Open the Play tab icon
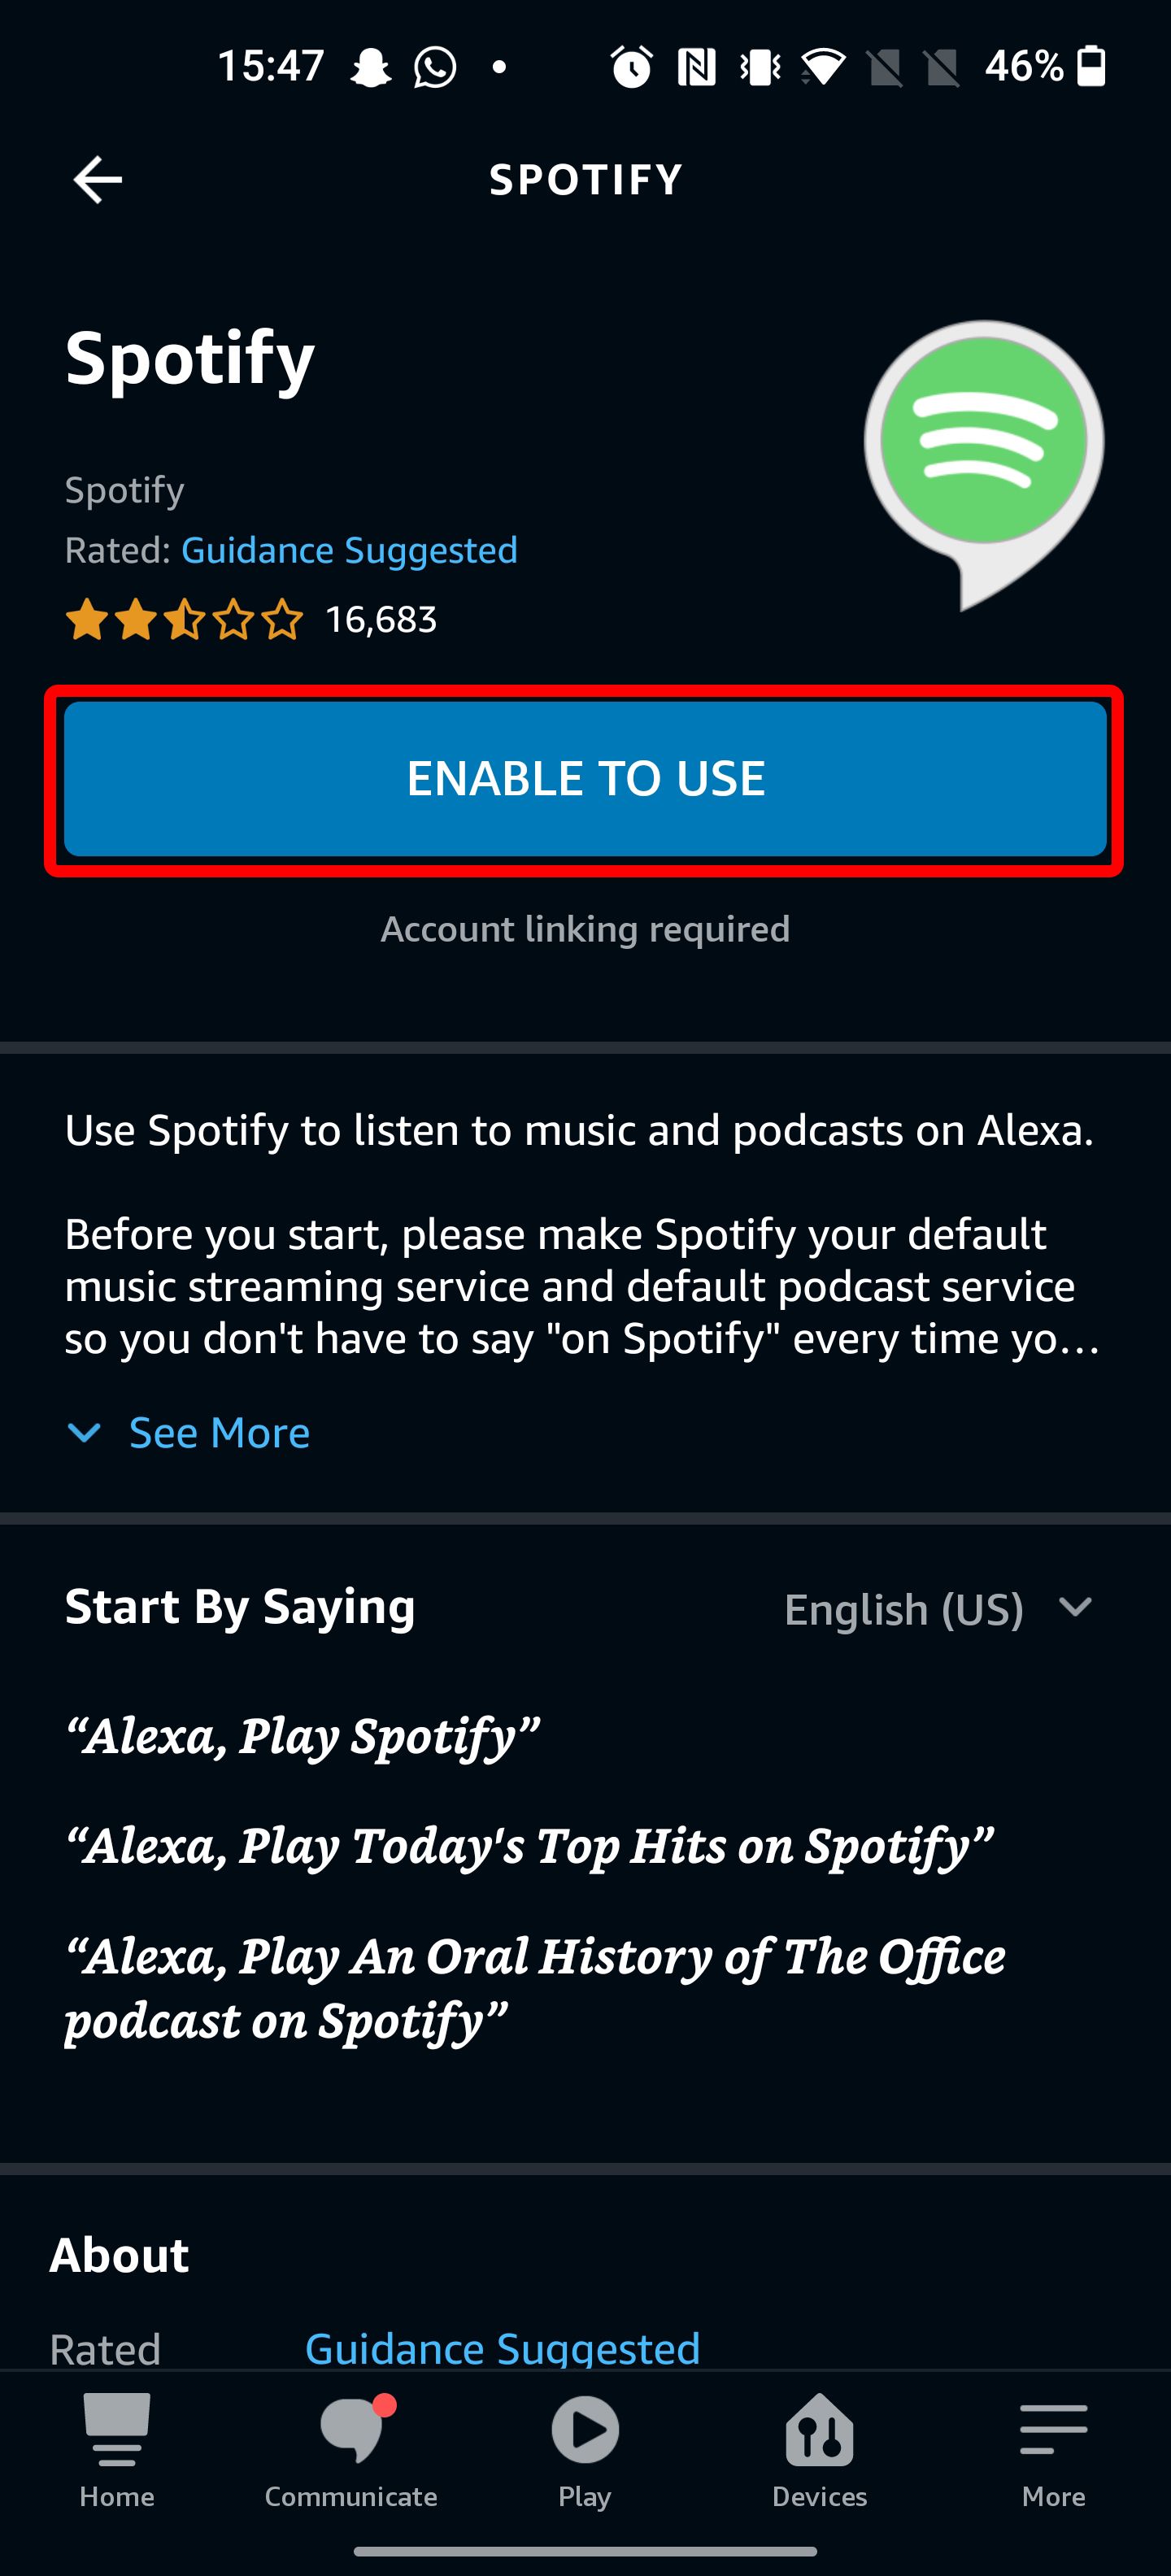The height and width of the screenshot is (2576, 1171). coord(585,2430)
